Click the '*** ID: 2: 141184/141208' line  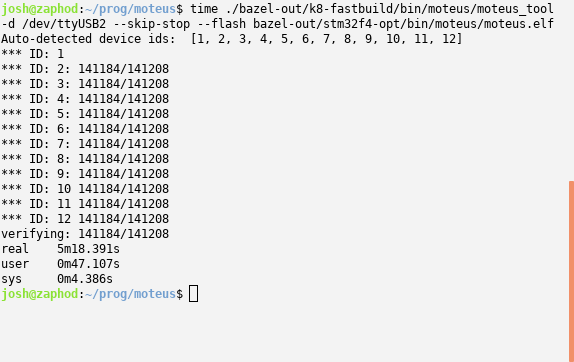tap(85, 69)
